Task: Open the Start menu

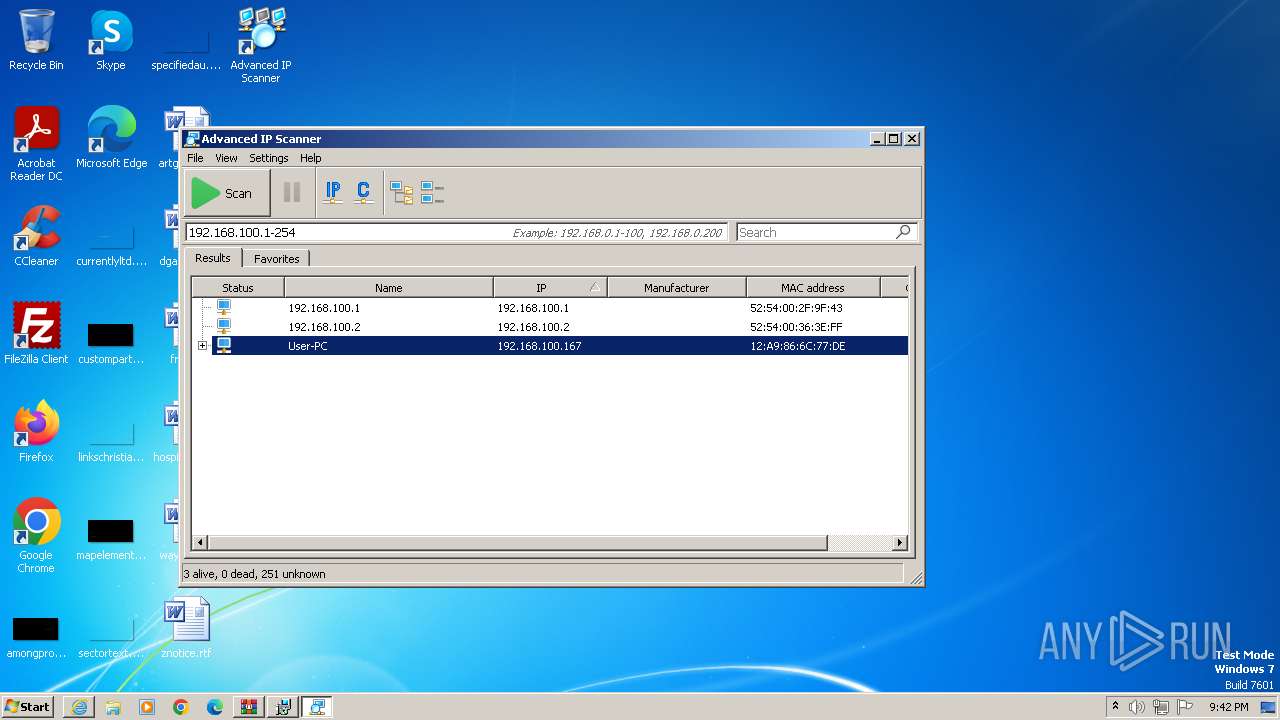Action: [x=28, y=706]
